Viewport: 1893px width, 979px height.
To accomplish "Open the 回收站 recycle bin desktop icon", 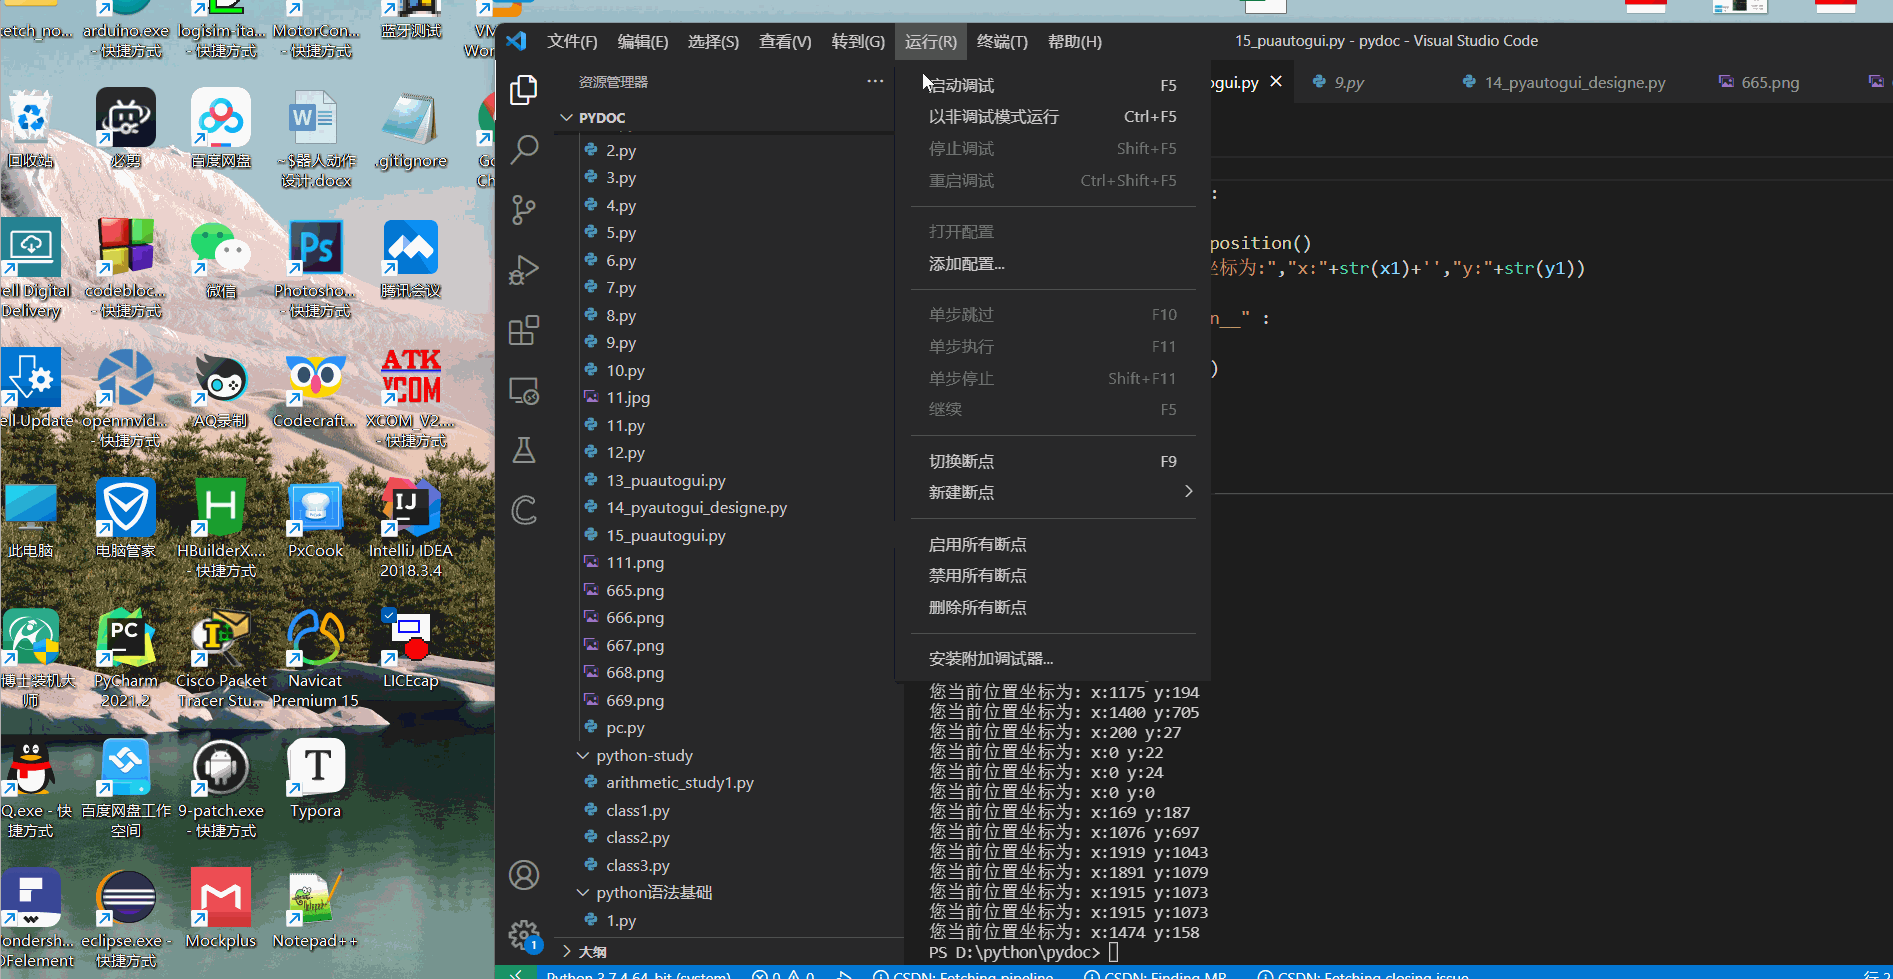I will coord(31,128).
